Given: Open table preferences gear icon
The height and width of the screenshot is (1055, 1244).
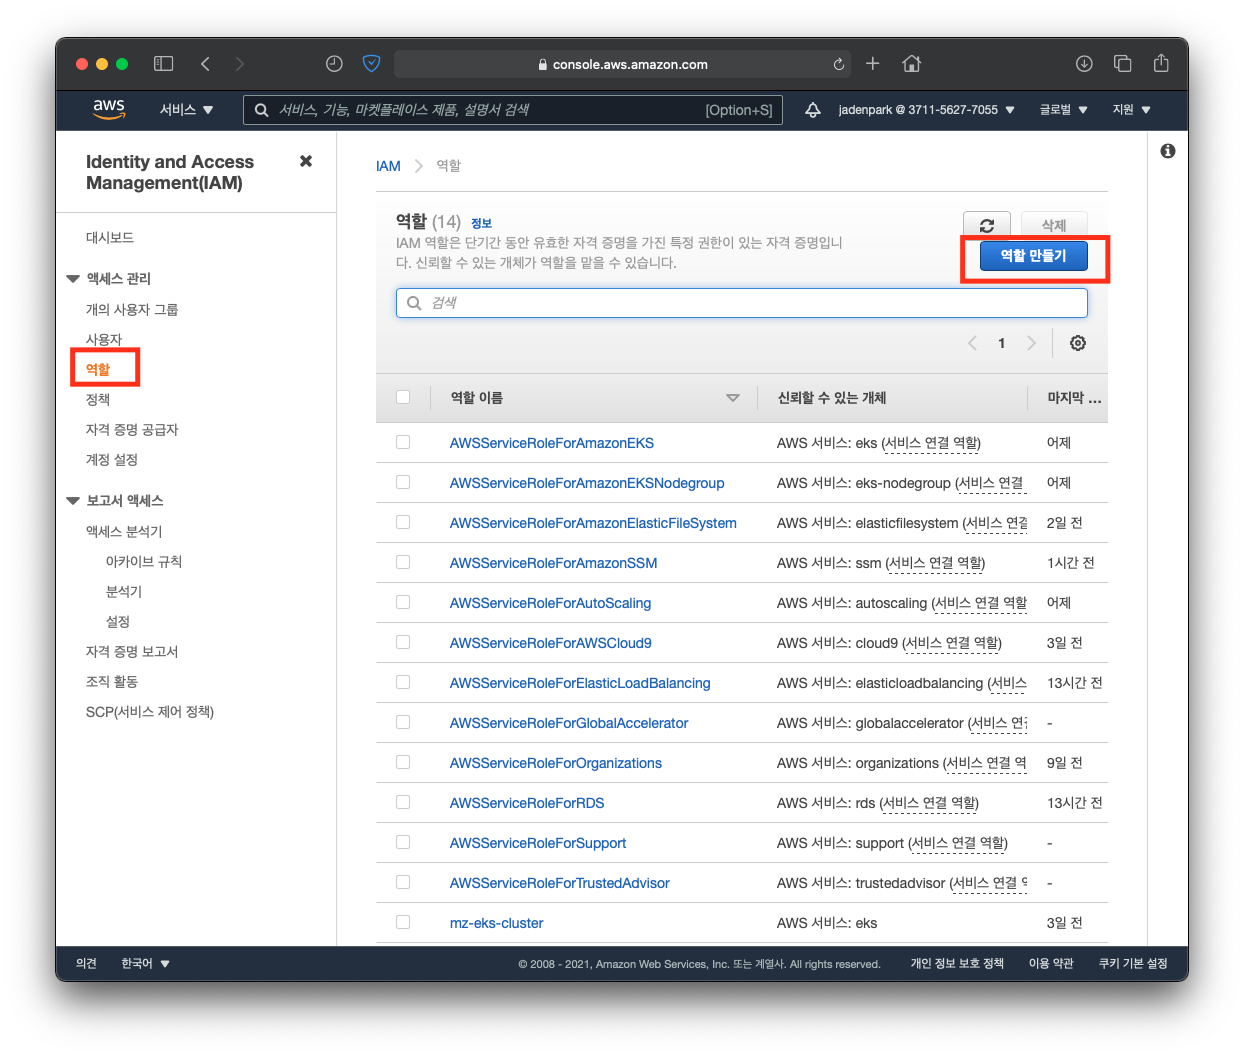Looking at the screenshot, I should pos(1078,343).
